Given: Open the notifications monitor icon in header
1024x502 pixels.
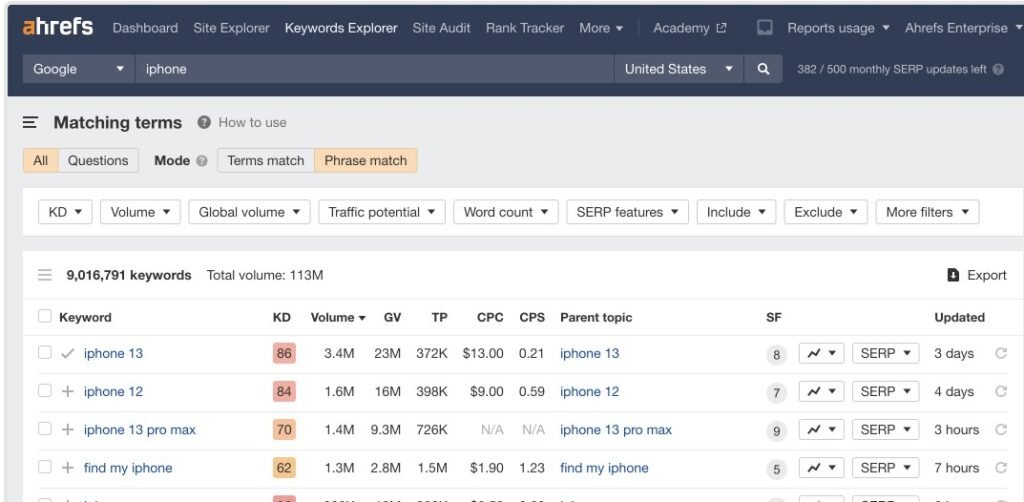Looking at the screenshot, I should click(x=765, y=28).
